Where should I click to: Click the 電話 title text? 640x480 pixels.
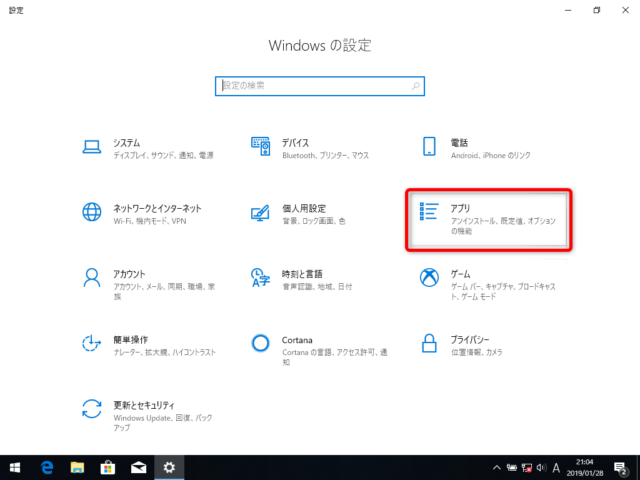[459, 143]
